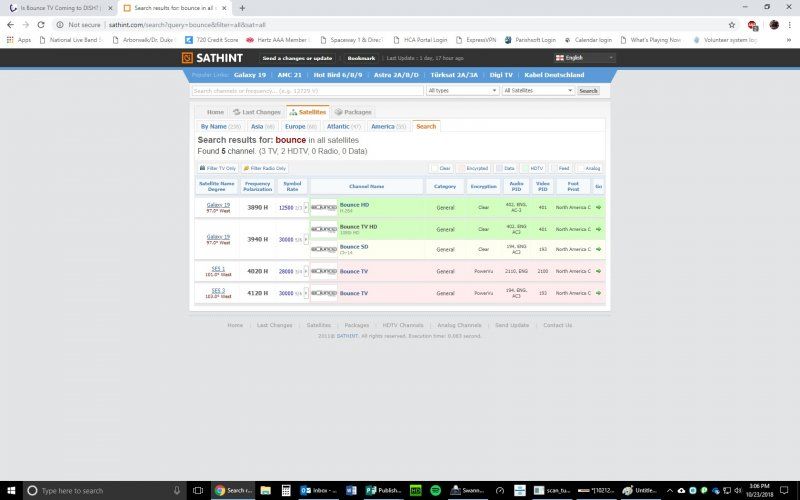Open a new browser tab

click(242, 8)
